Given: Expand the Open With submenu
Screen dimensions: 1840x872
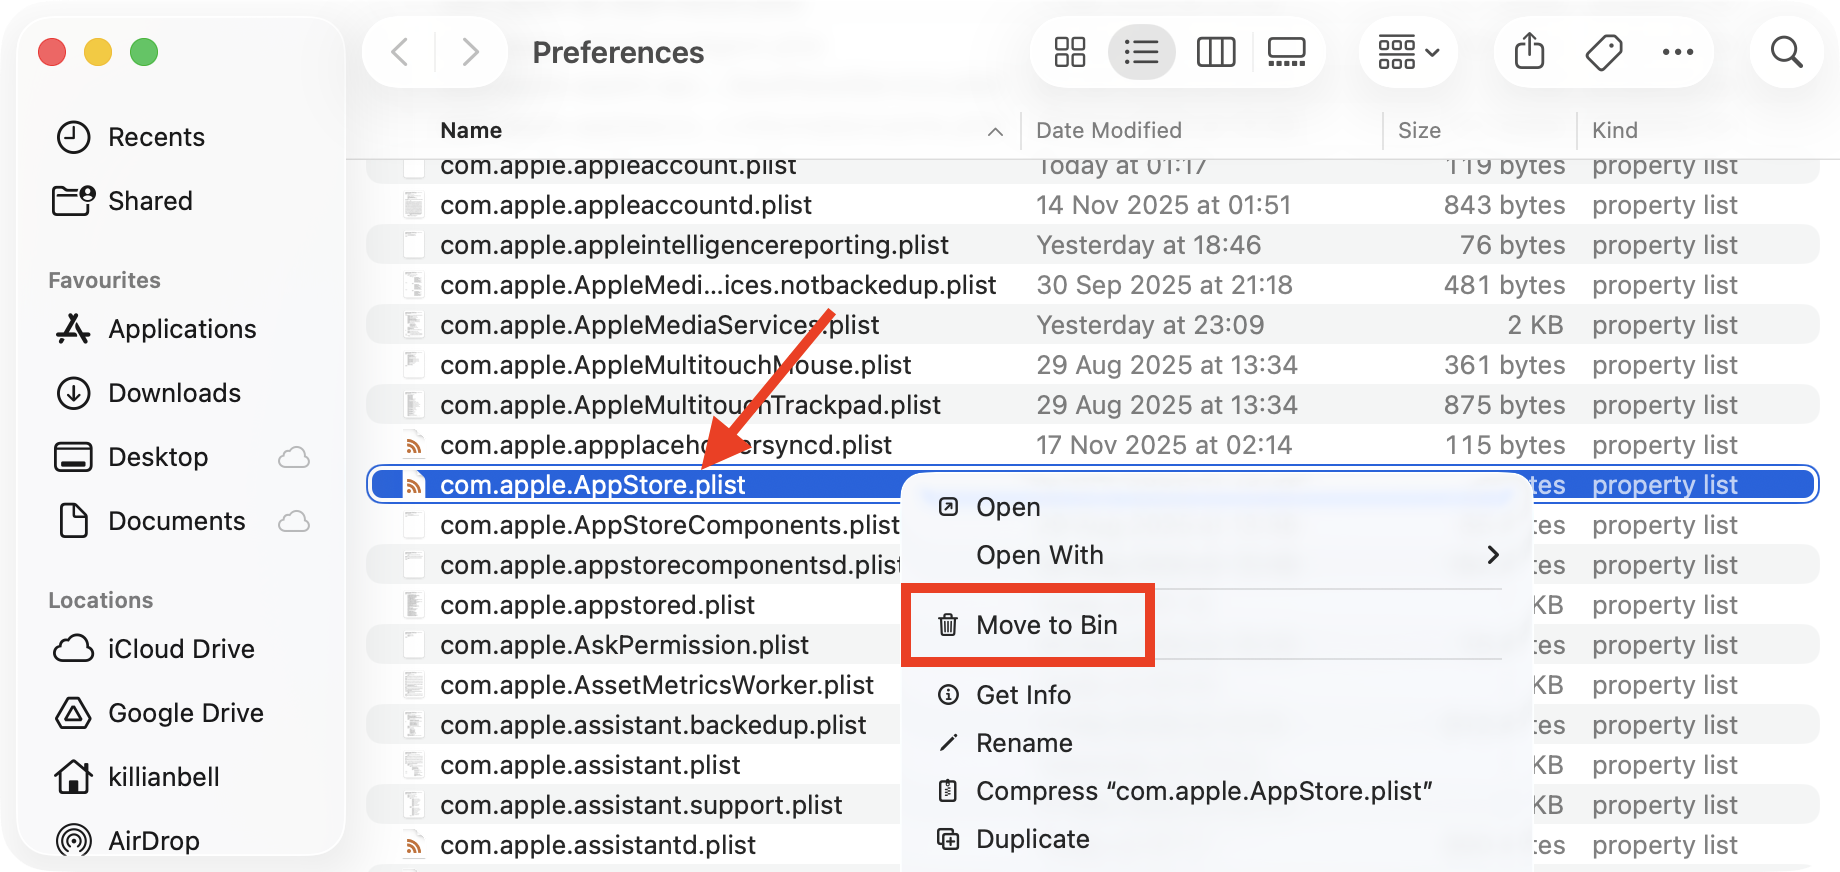Looking at the screenshot, I should (x=1040, y=555).
